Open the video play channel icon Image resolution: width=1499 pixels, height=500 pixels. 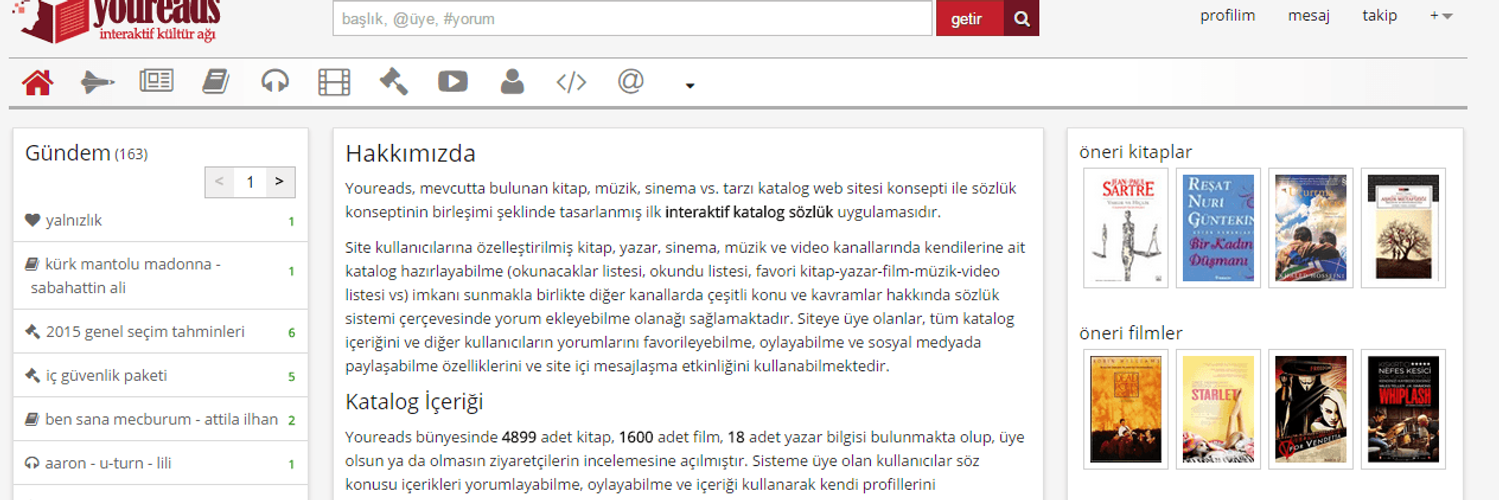point(452,81)
